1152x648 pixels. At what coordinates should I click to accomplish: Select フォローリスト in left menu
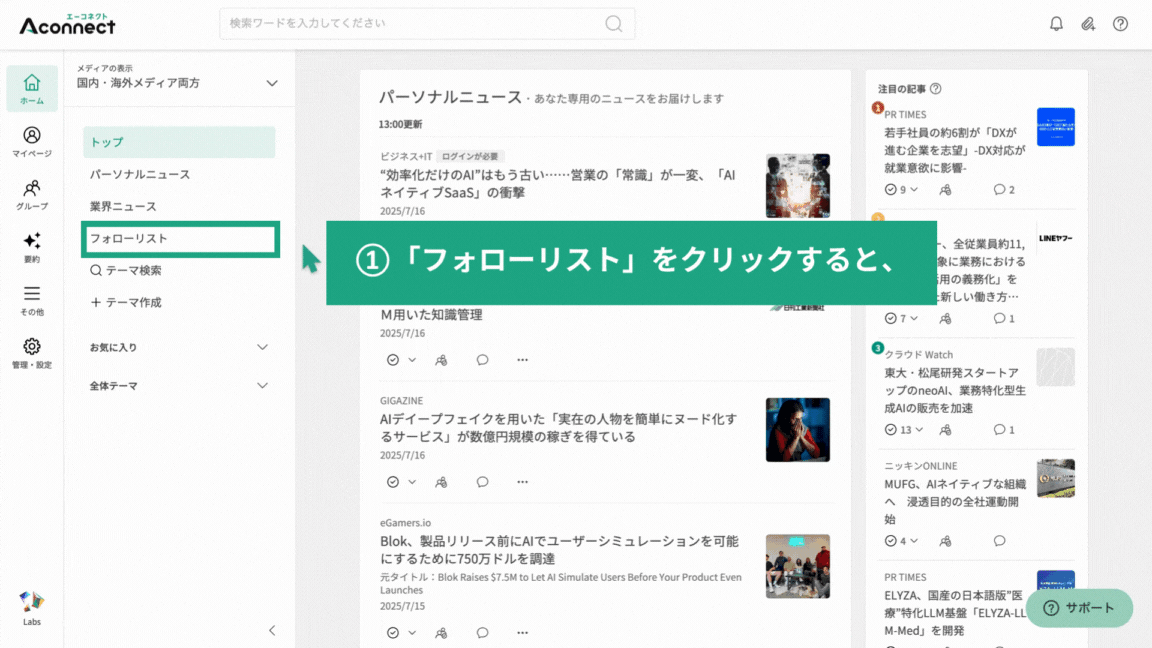180,239
